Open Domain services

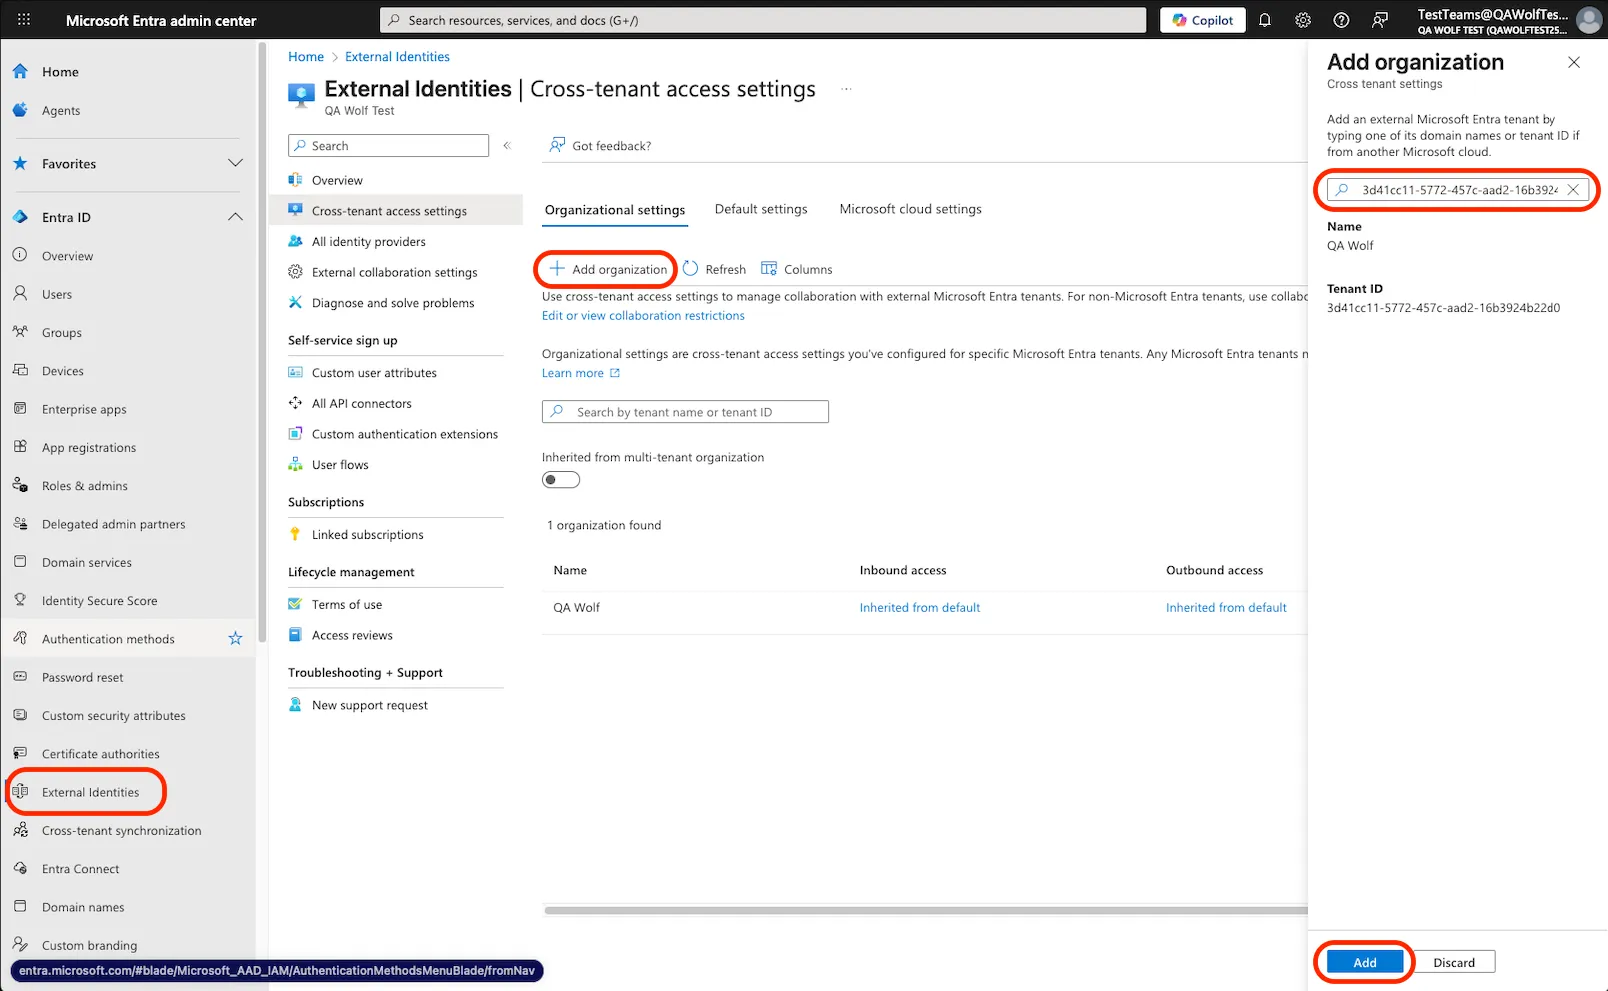point(87,563)
